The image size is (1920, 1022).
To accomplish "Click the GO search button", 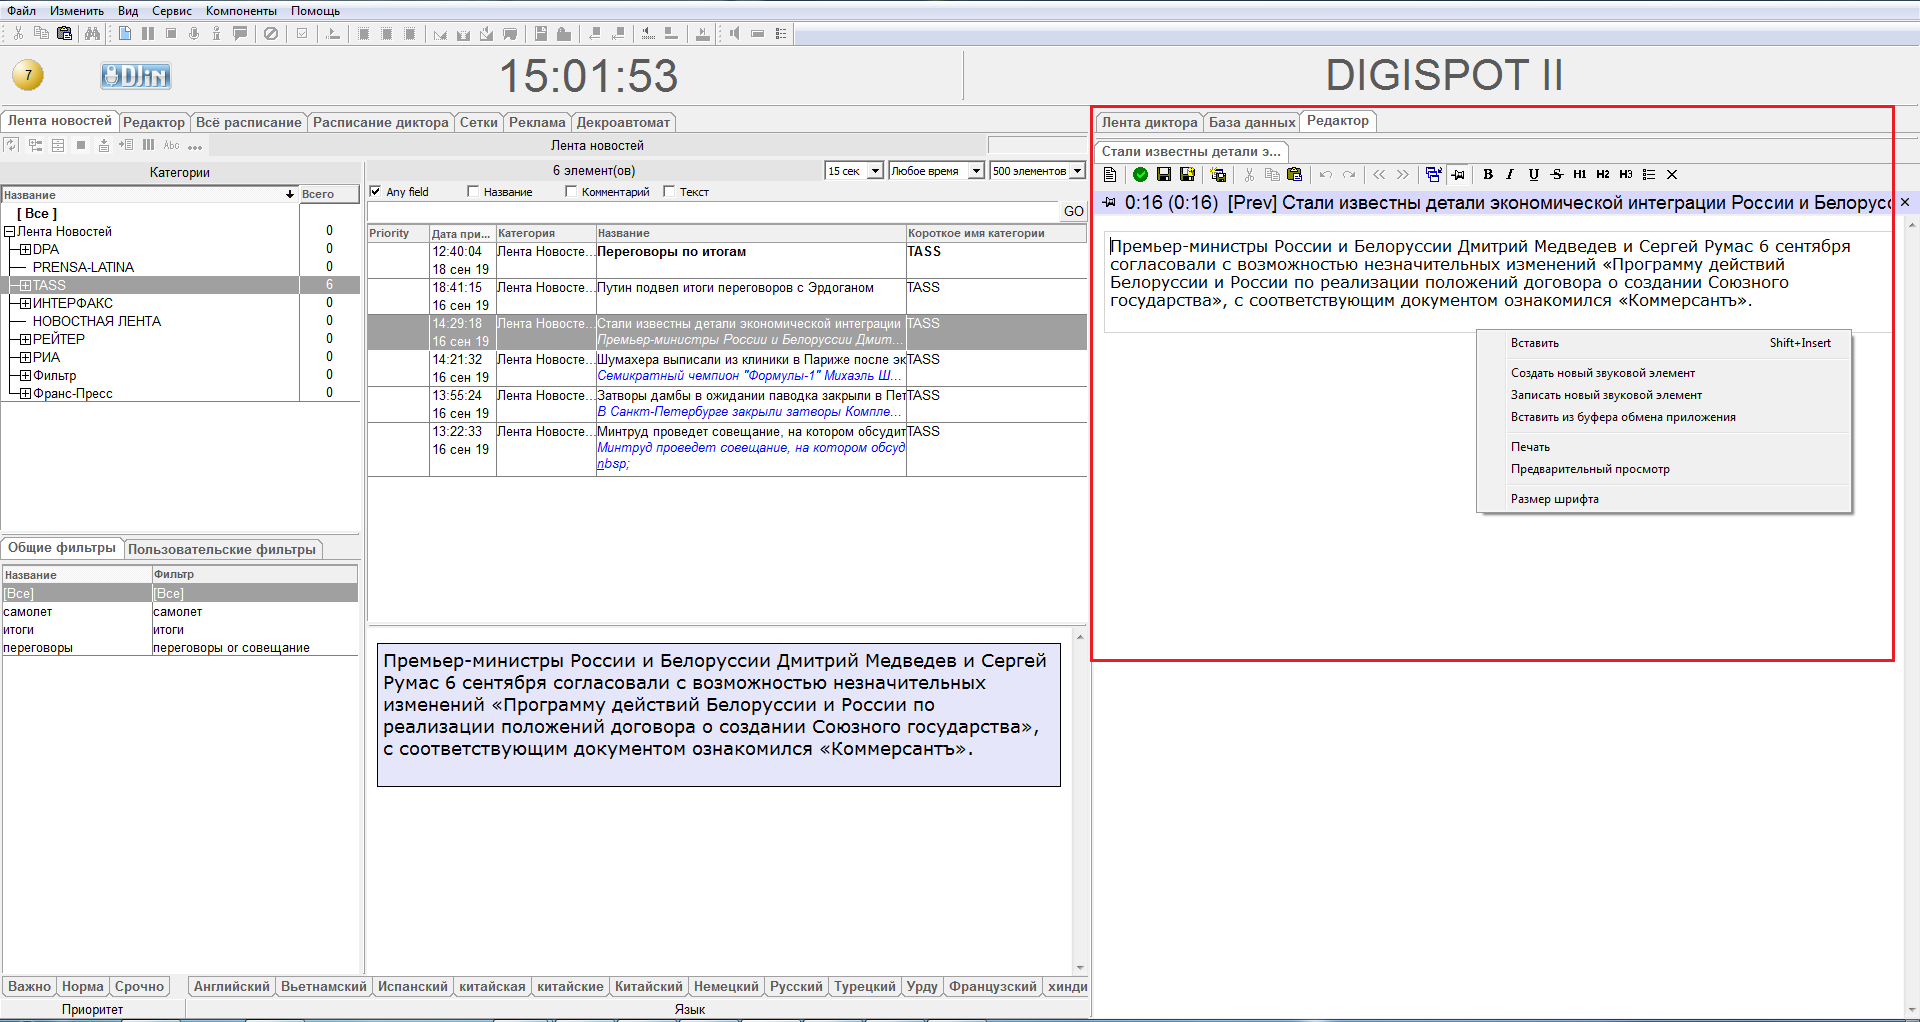I will [1074, 212].
